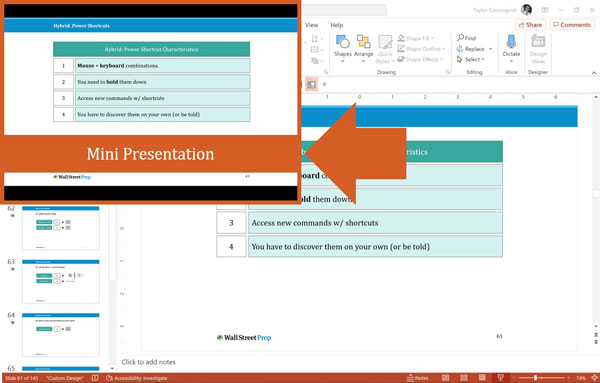This screenshot has width=600, height=383.
Task: Customize Quick Access Toolbar dropdown
Action: click(324, 85)
